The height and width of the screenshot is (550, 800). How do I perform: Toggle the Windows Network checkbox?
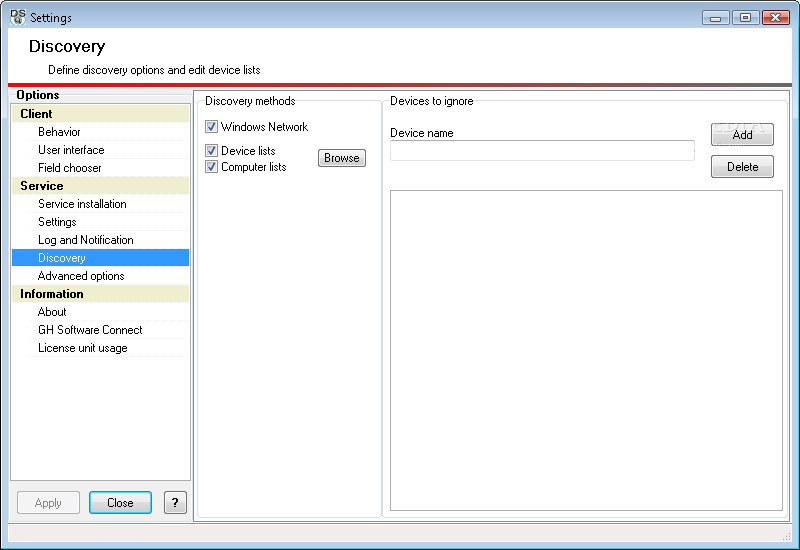(x=211, y=126)
